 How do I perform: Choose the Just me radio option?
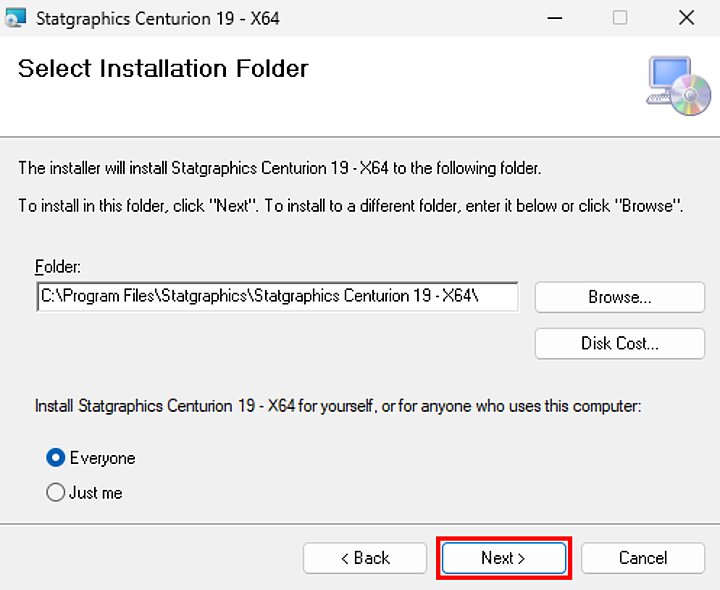pos(56,493)
